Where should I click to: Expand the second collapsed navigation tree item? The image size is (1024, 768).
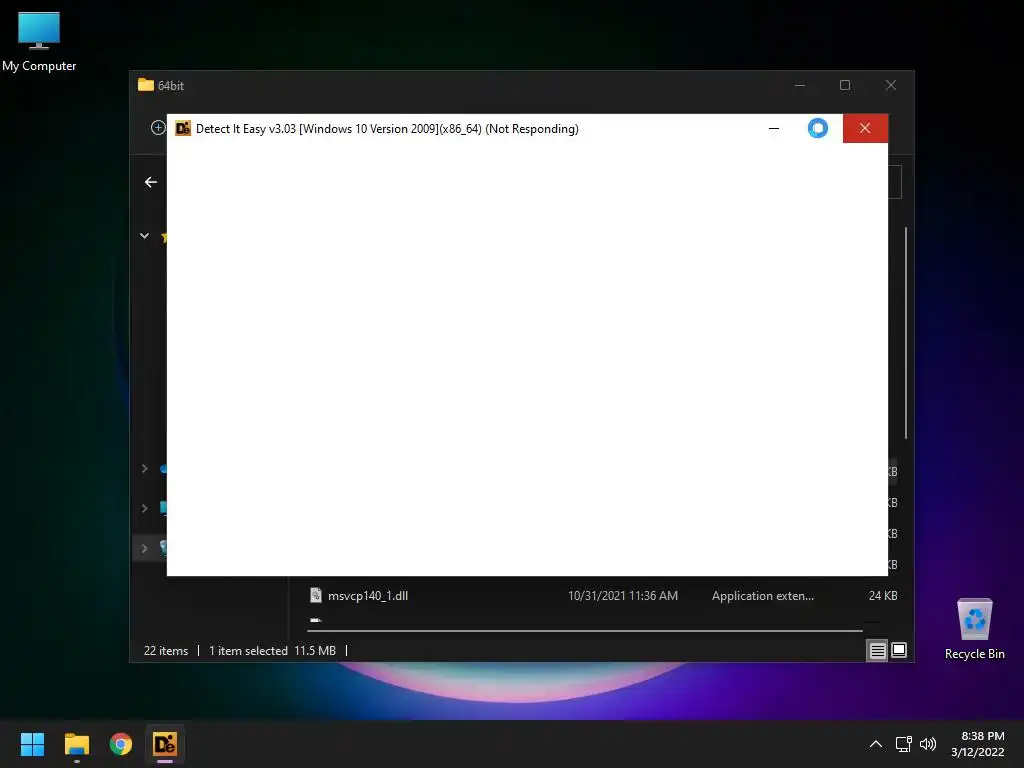[x=144, y=508]
